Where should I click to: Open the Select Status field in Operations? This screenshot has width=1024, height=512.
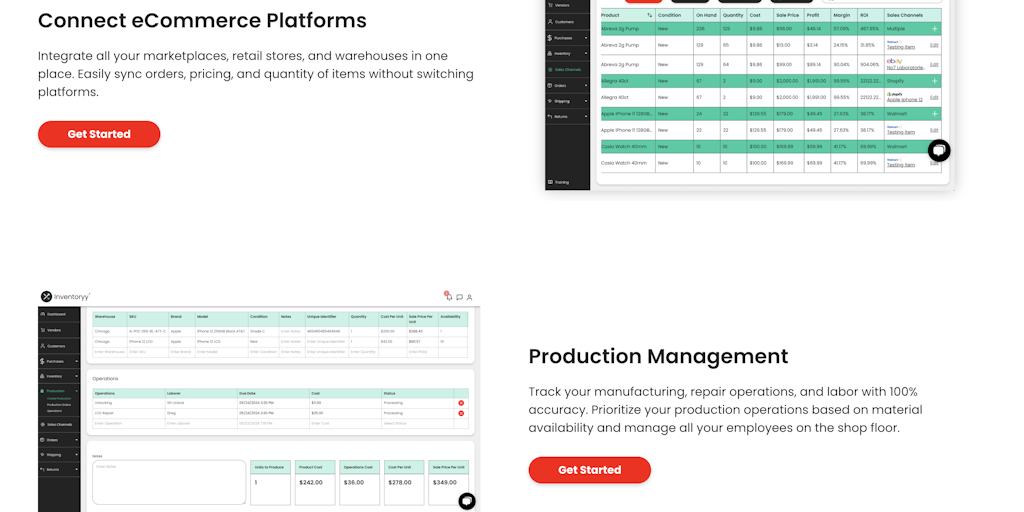pyautogui.click(x=417, y=423)
